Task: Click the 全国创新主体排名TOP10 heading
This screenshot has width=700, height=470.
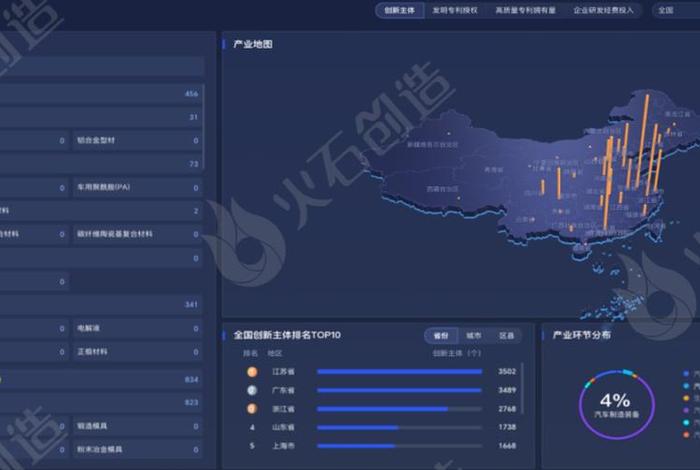Action: (x=287, y=335)
